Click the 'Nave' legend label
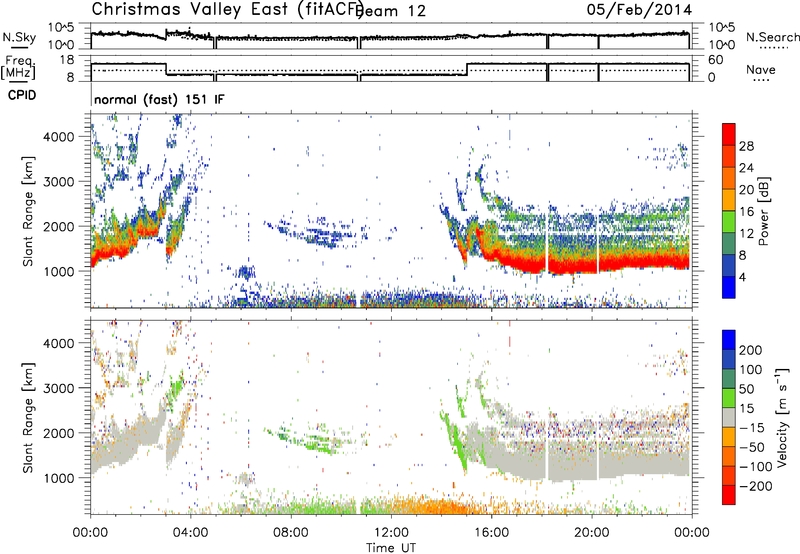Screen dimensions: 800x554 tap(761, 70)
